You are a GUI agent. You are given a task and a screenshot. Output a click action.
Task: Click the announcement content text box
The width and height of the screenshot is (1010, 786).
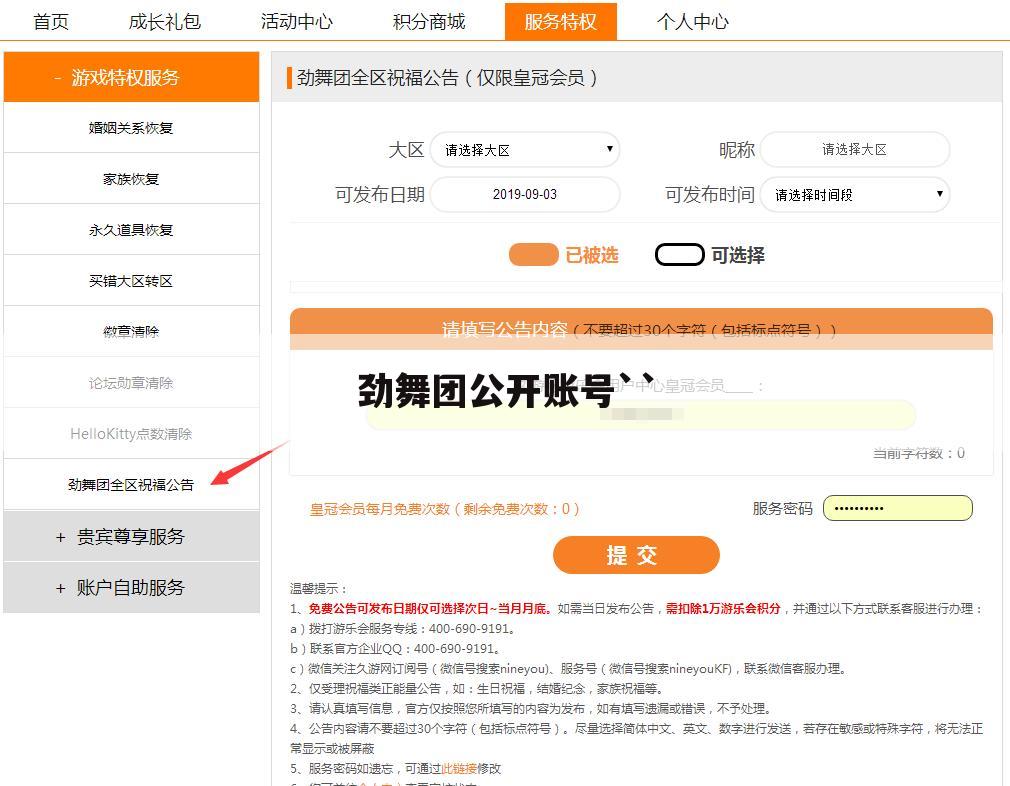[x=641, y=414]
